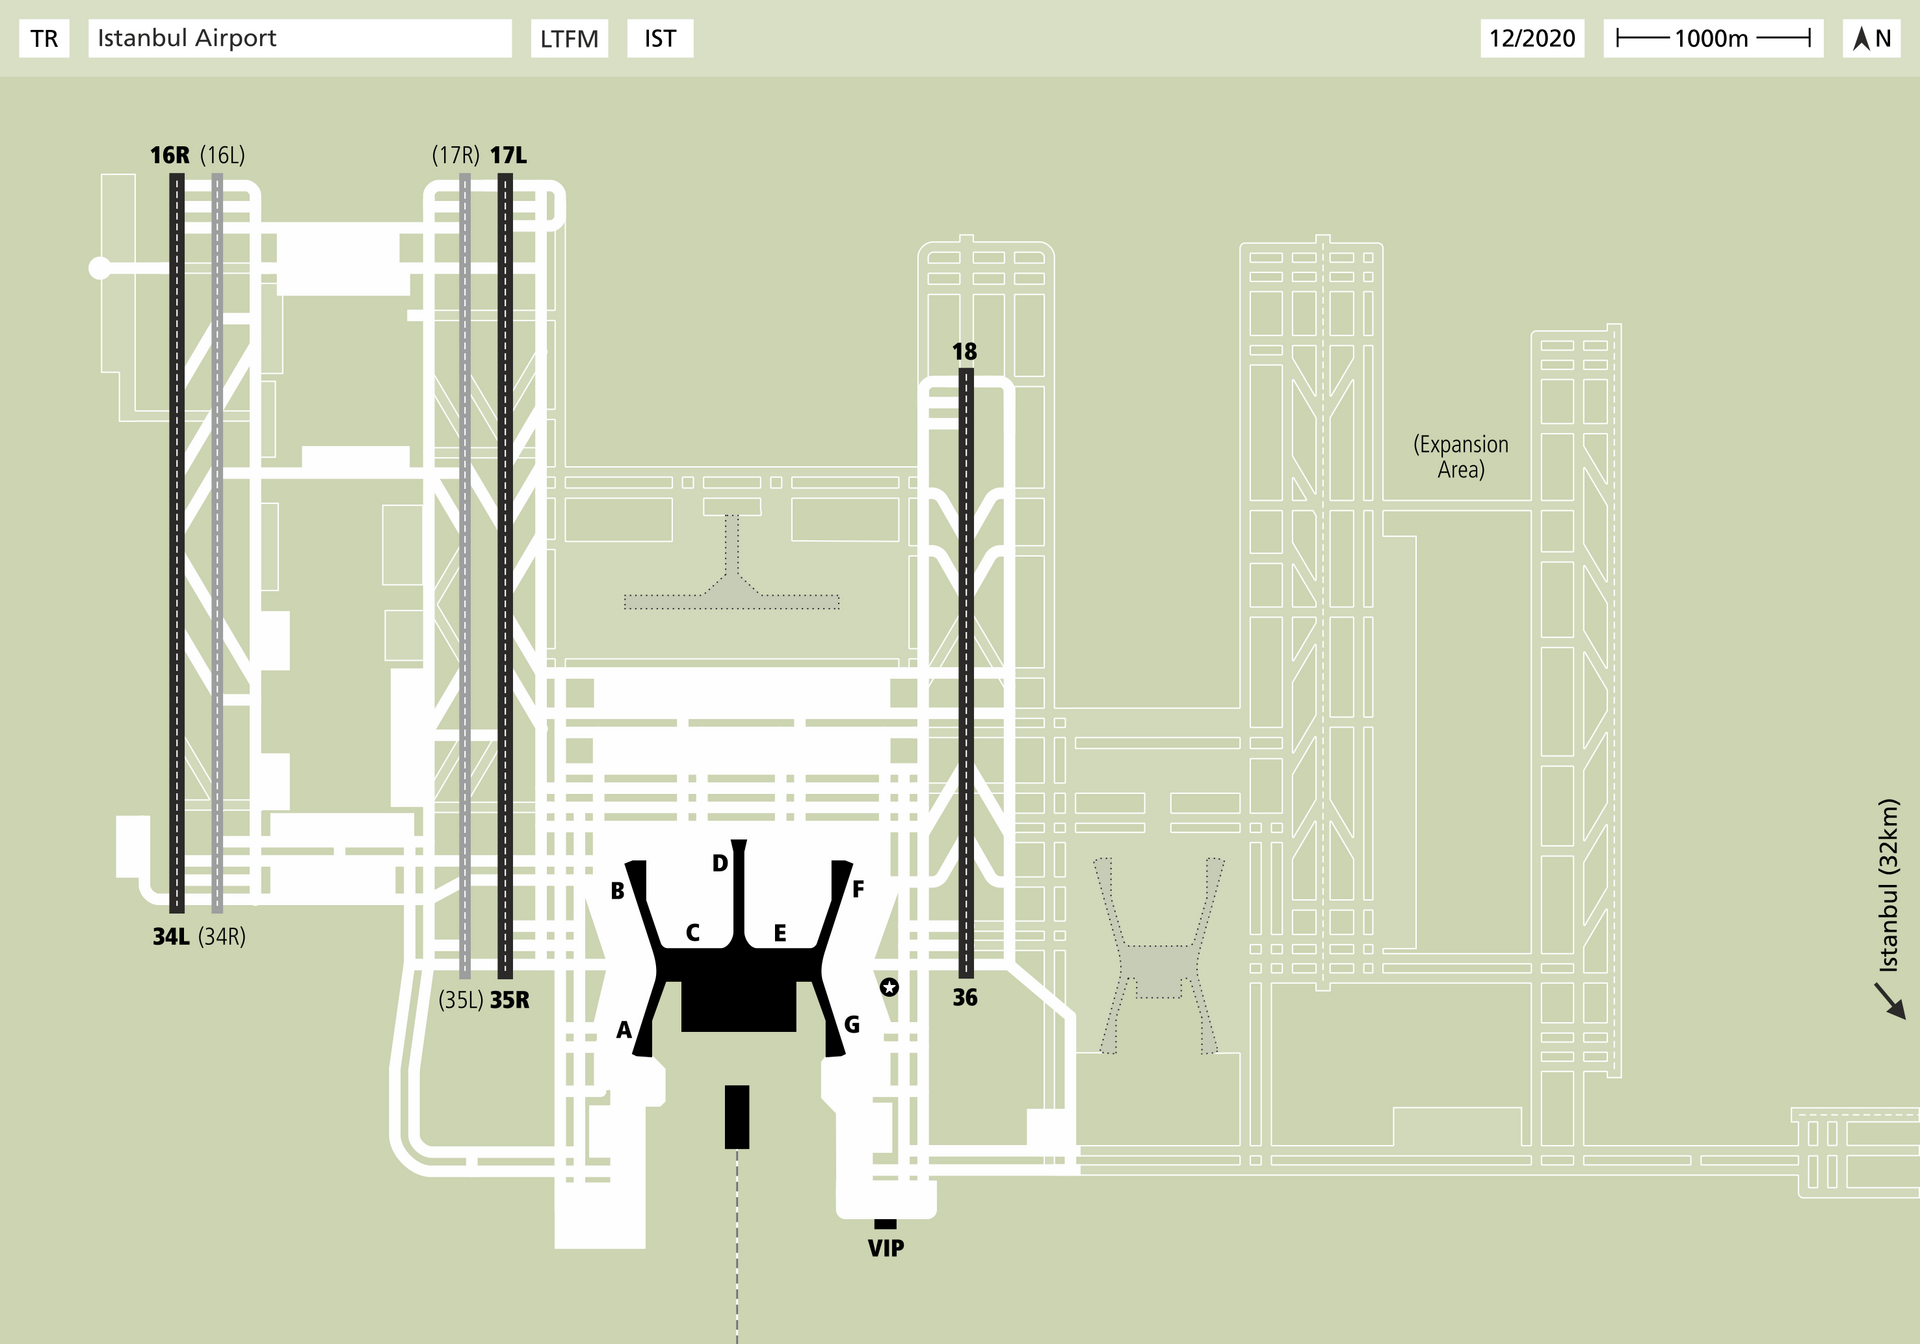Click the 12/2020 date label
The width and height of the screenshot is (1920, 1344).
pyautogui.click(x=1531, y=39)
